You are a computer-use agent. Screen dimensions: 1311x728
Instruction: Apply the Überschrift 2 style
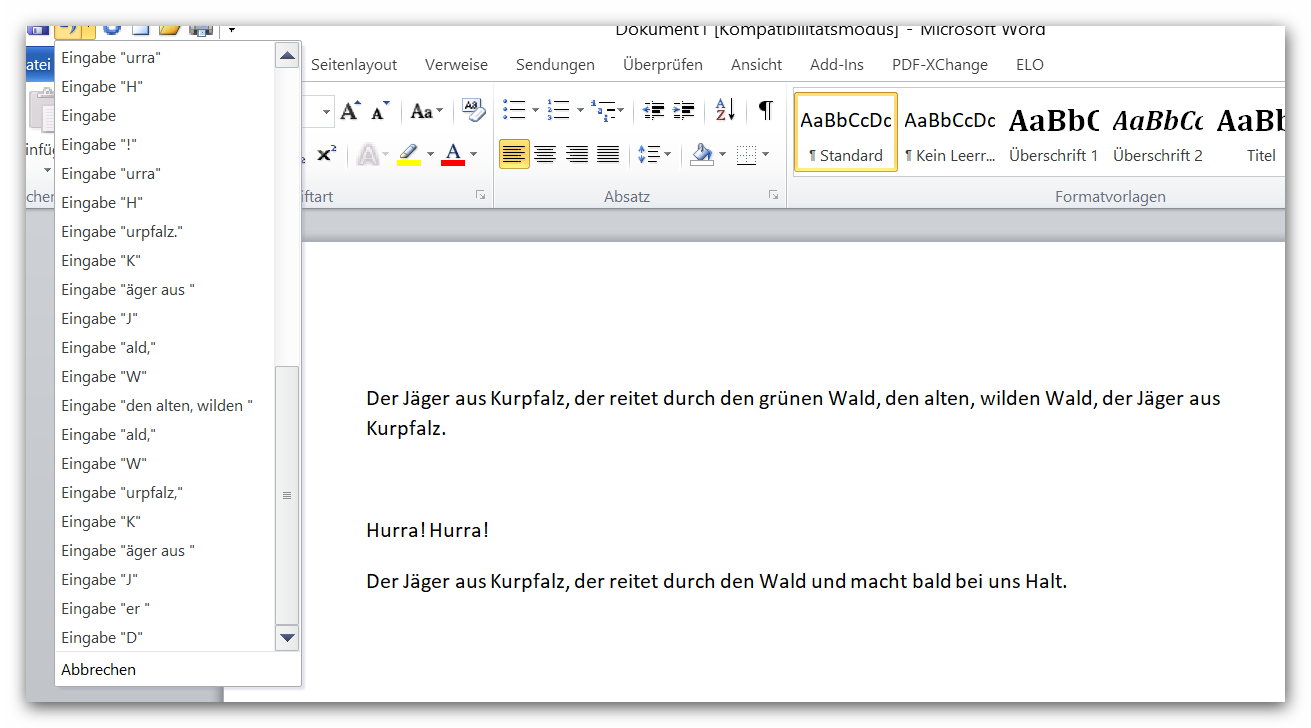coord(1157,133)
